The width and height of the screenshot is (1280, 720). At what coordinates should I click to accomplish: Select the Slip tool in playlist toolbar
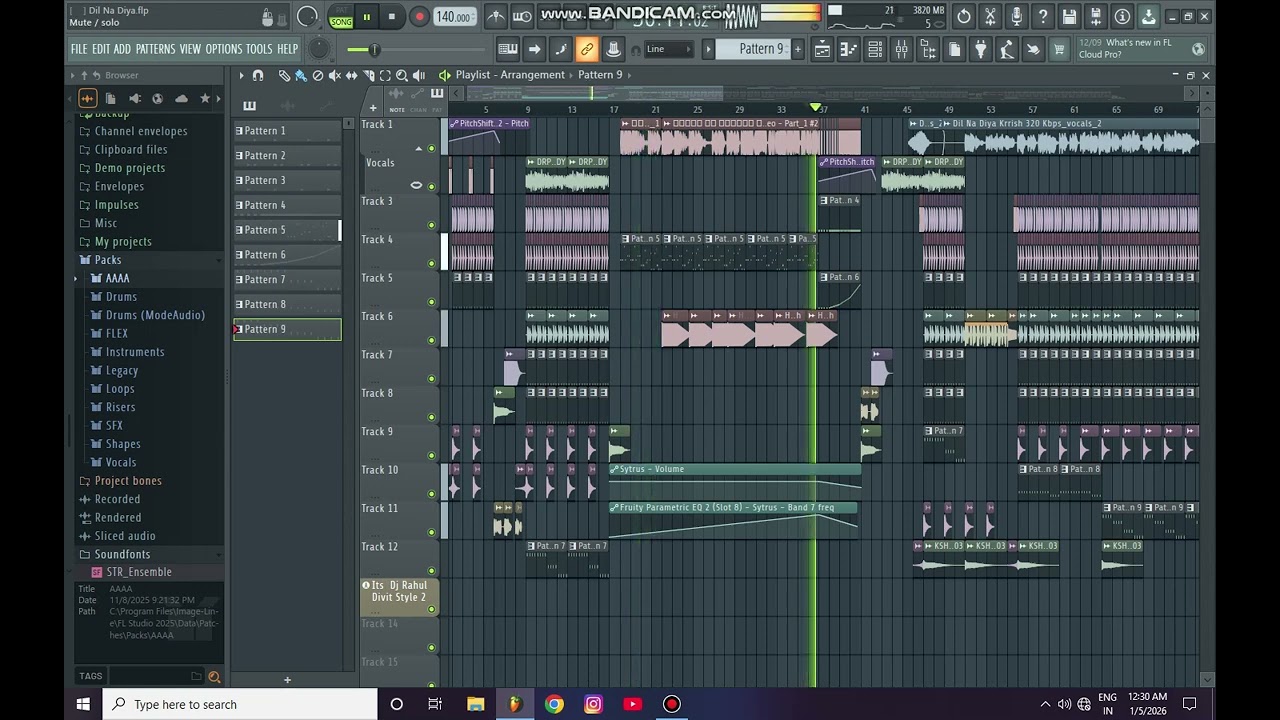pos(351,75)
